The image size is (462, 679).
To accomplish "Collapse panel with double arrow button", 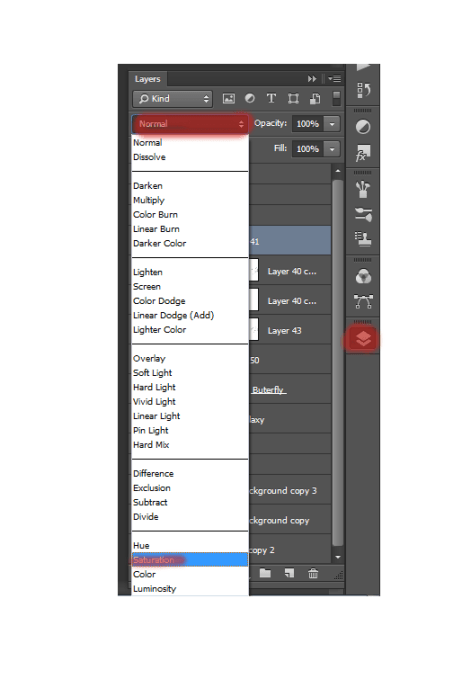I will coord(312,79).
